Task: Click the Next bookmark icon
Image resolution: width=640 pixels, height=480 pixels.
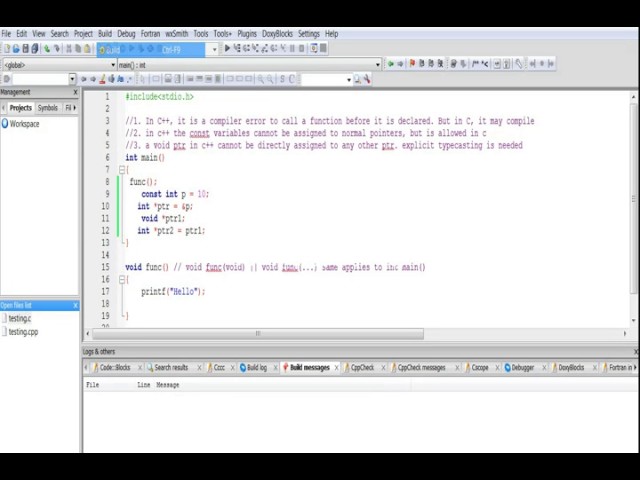Action: [x=431, y=64]
